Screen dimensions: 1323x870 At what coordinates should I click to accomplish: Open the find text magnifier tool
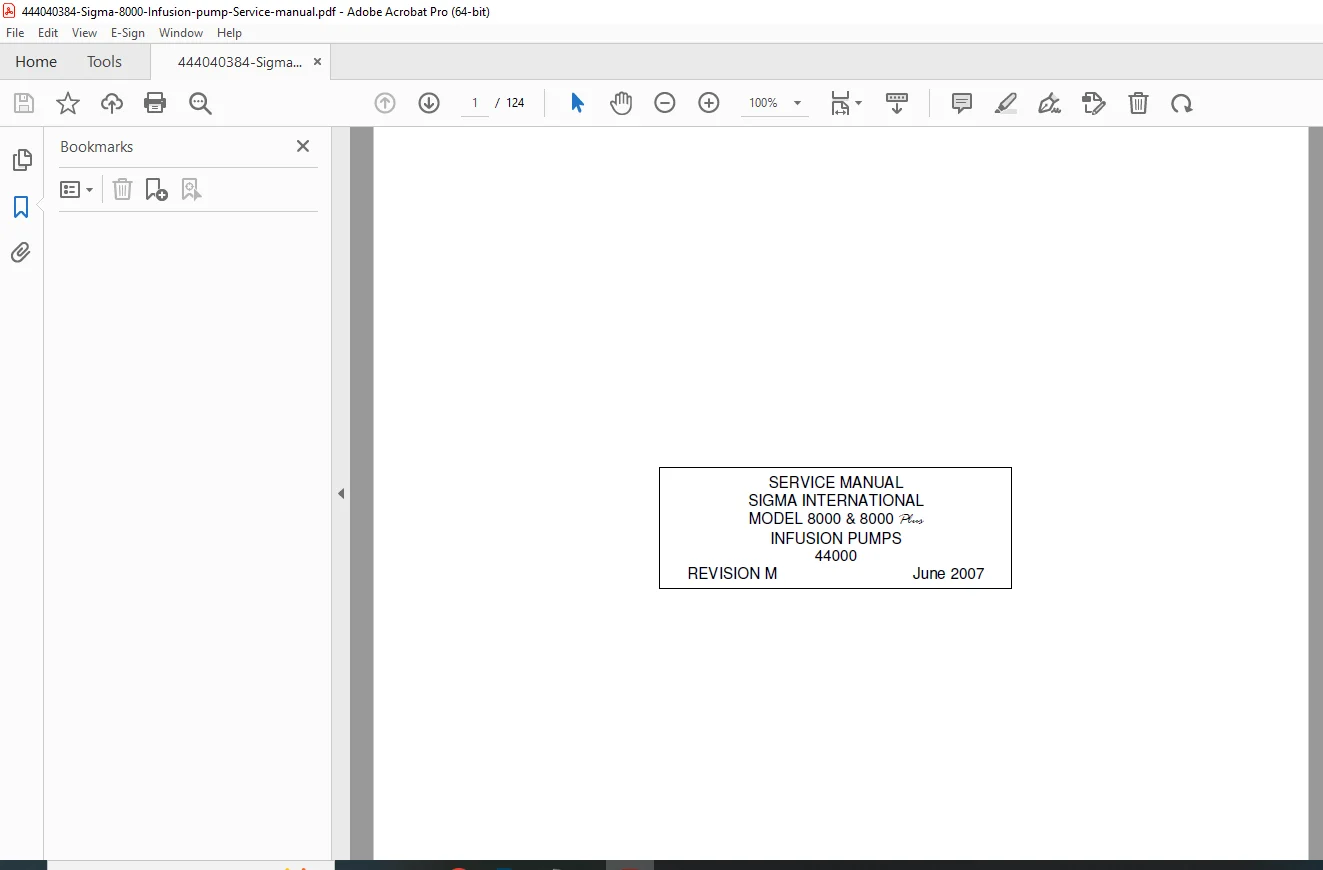click(x=200, y=103)
